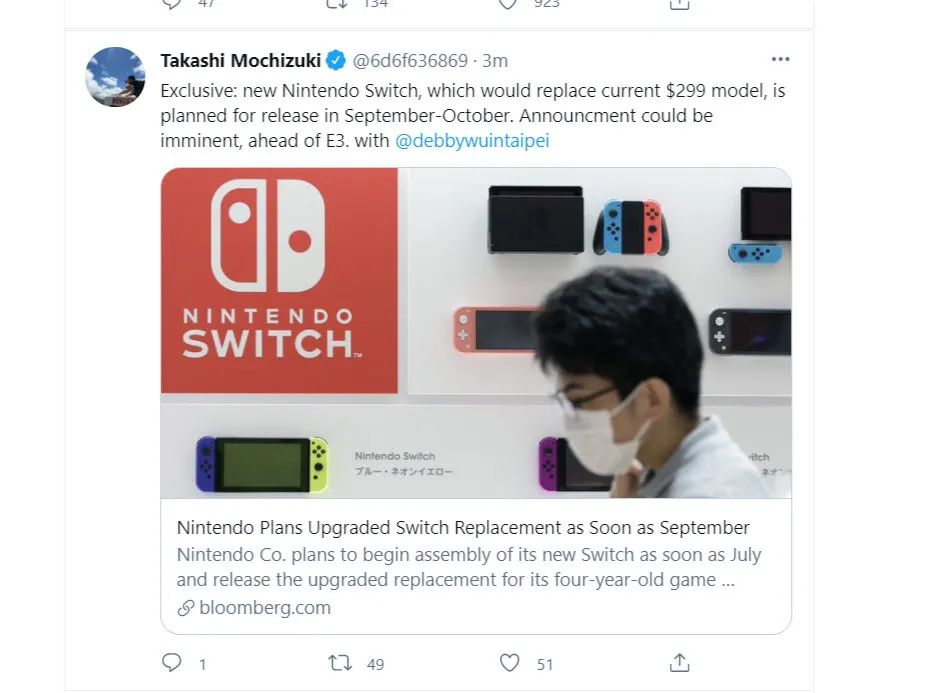Image resolution: width=938 pixels, height=693 pixels.
Task: Click the like count 51
Action: pyautogui.click(x=545, y=663)
